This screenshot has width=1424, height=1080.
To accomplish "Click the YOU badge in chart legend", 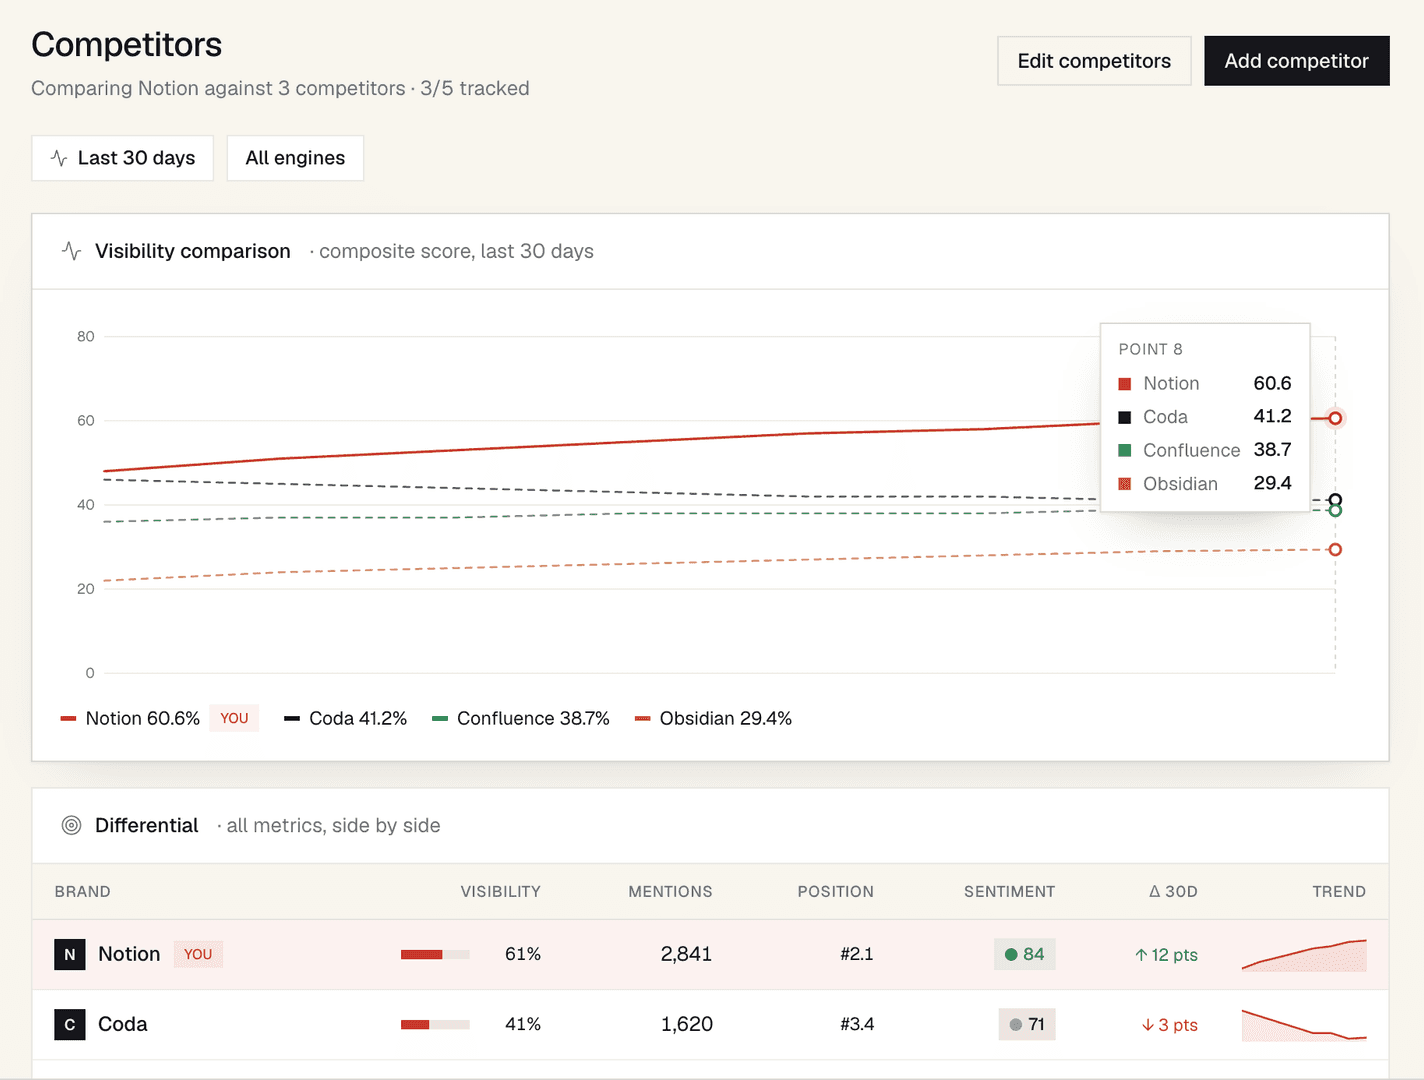I will [234, 718].
